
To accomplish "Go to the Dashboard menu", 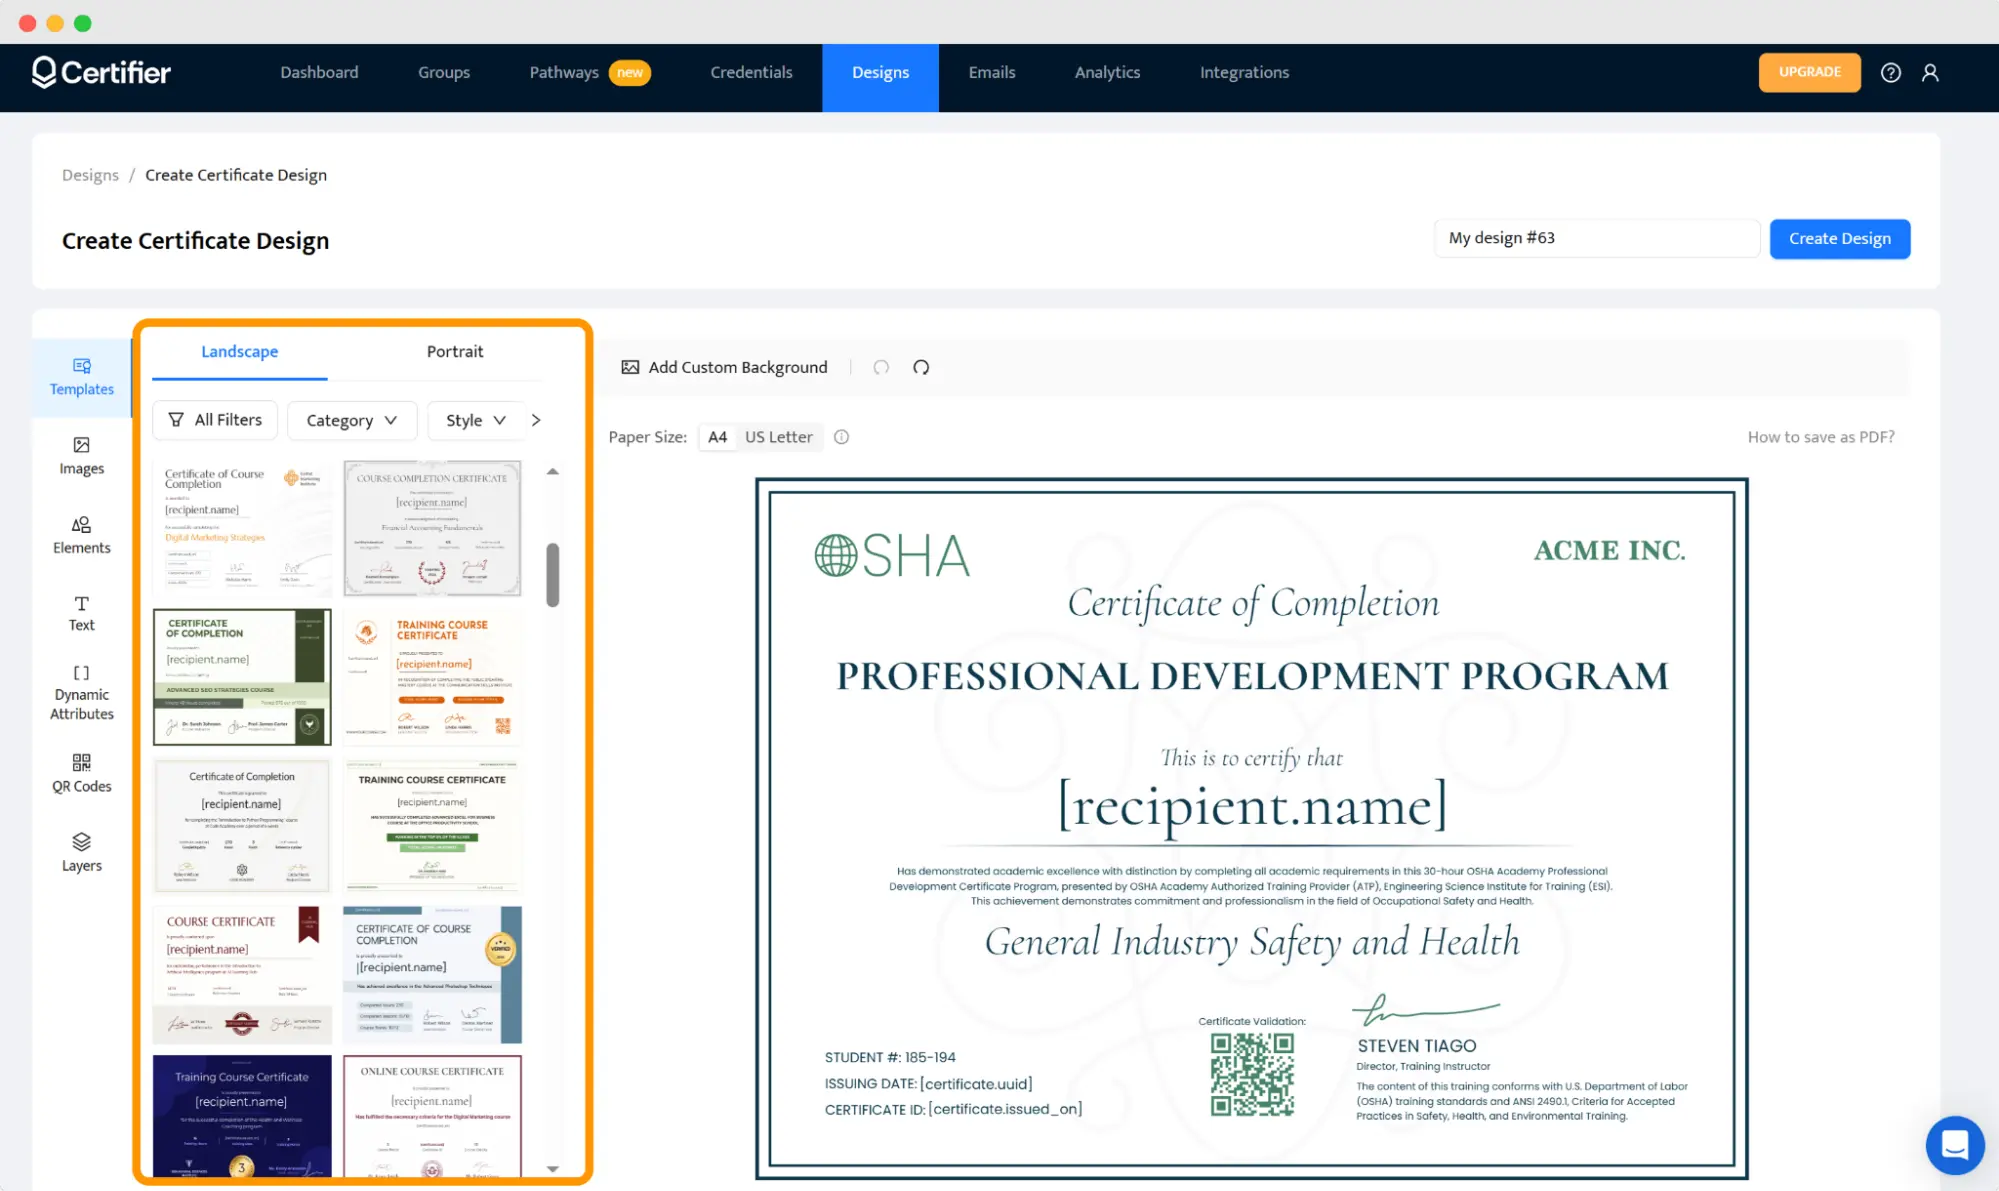I will (319, 72).
